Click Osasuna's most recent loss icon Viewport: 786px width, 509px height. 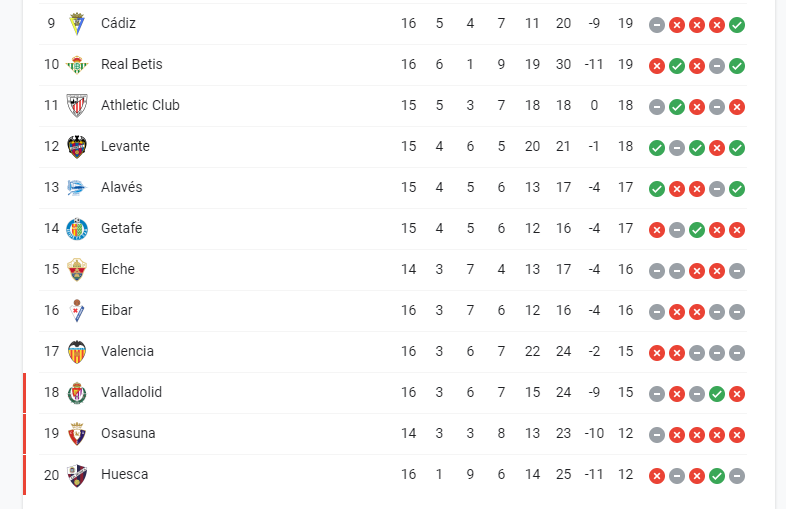click(737, 435)
